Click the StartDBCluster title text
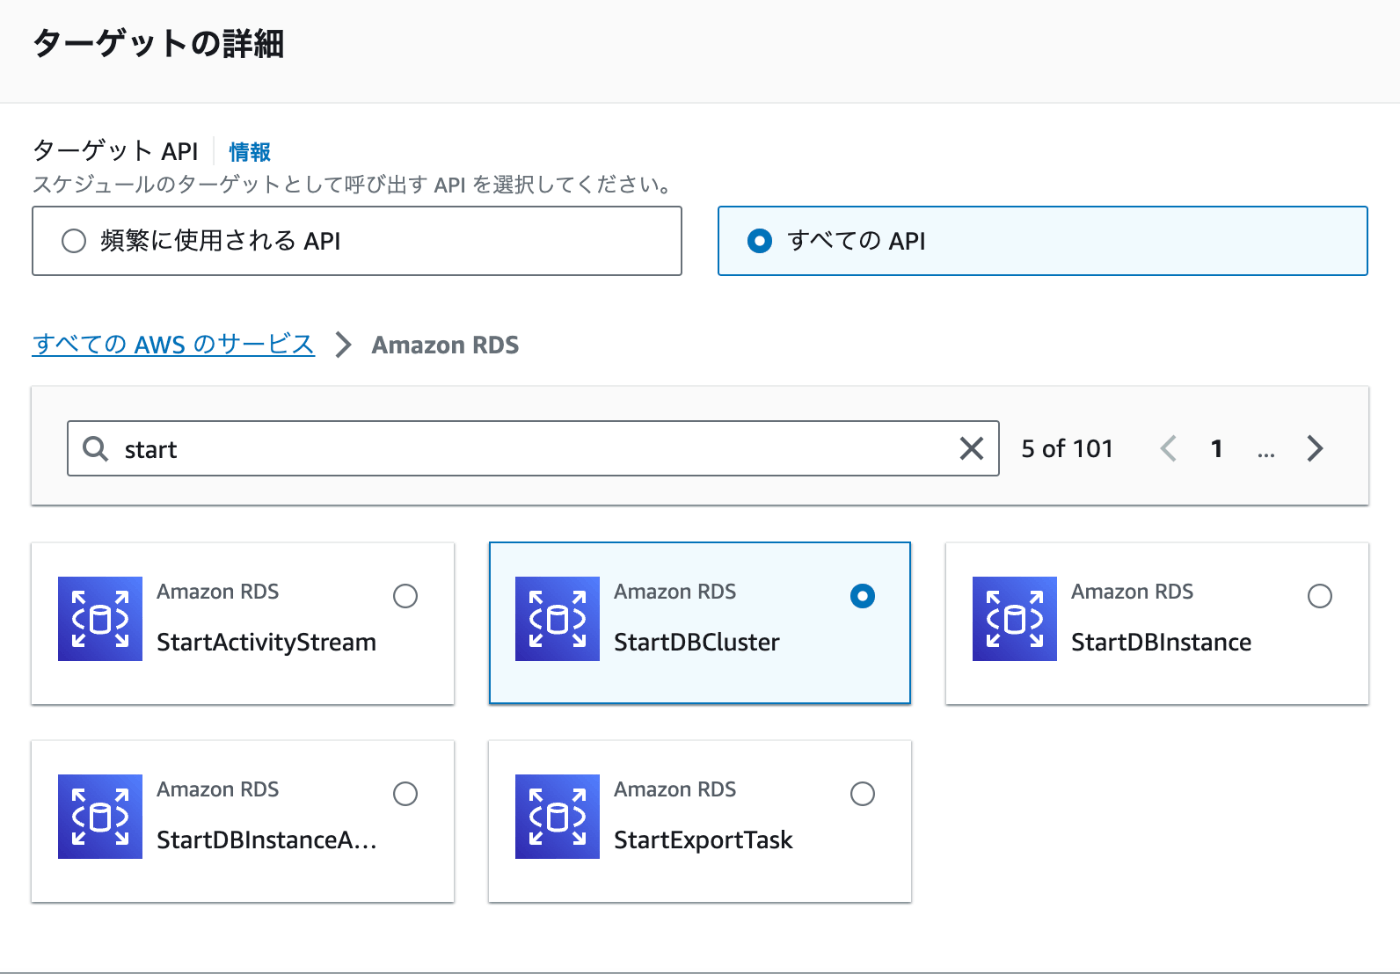This screenshot has height=974, width=1400. click(x=697, y=642)
